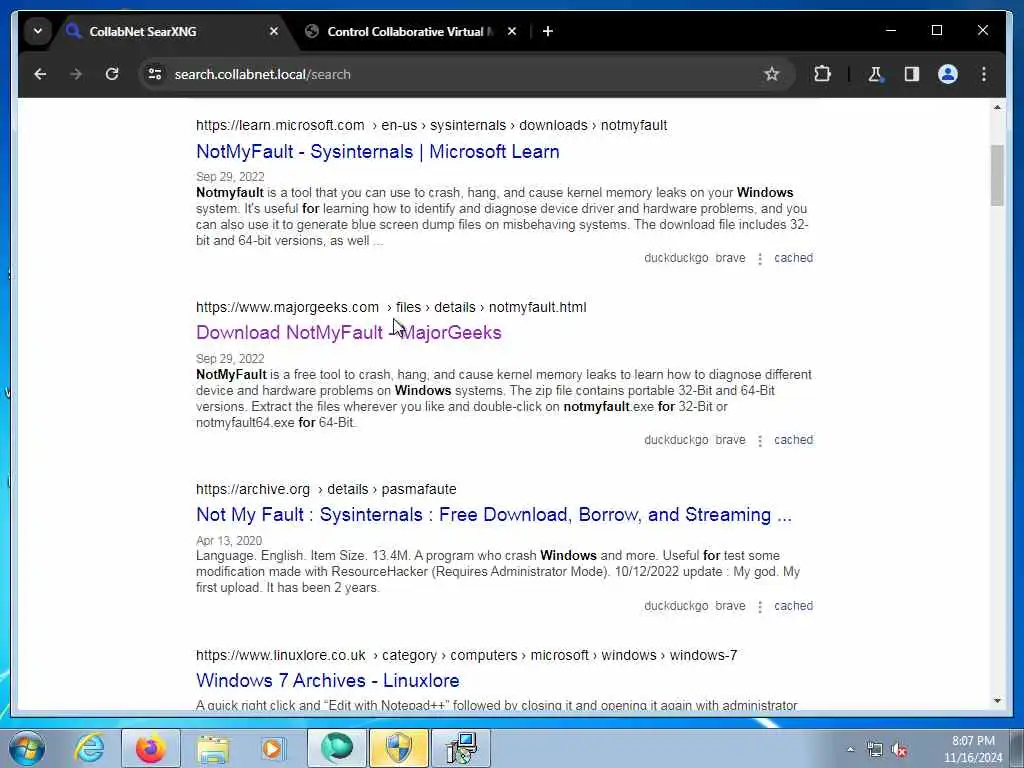Open a new browser tab

pos(548,31)
